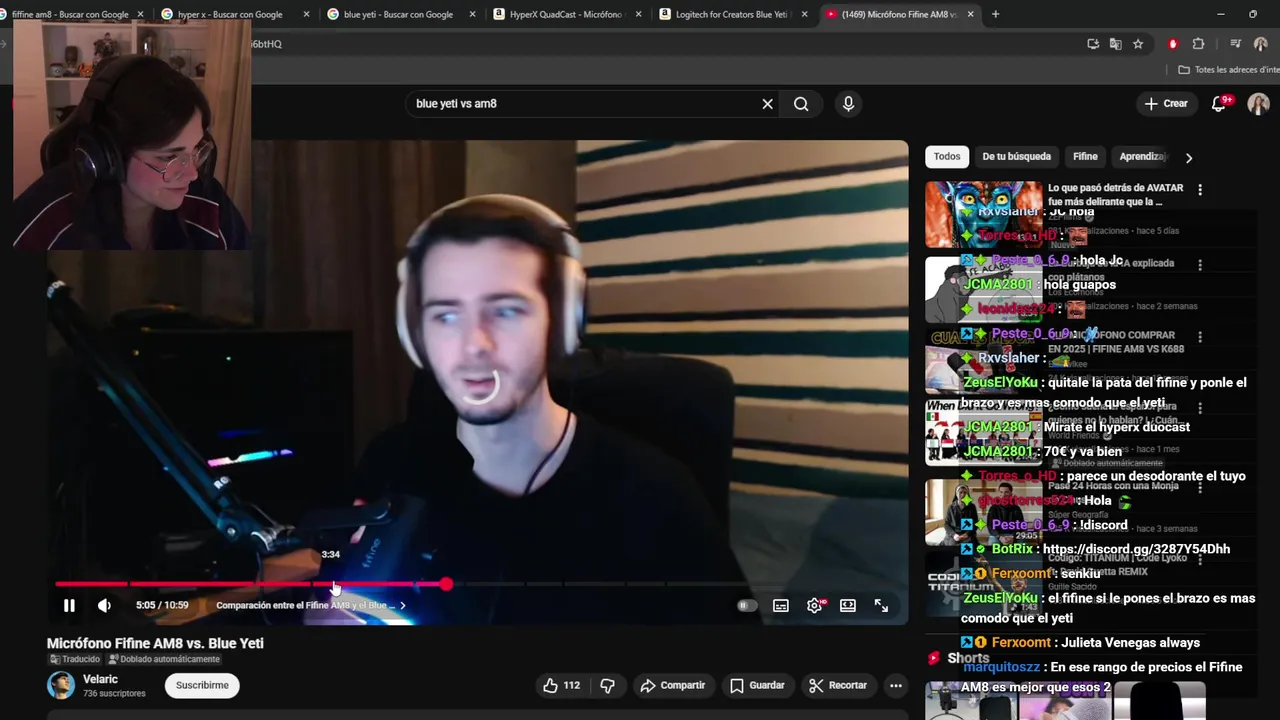This screenshot has width=1280, height=720.
Task: Enter fullscreen mode on video
Action: click(x=881, y=605)
